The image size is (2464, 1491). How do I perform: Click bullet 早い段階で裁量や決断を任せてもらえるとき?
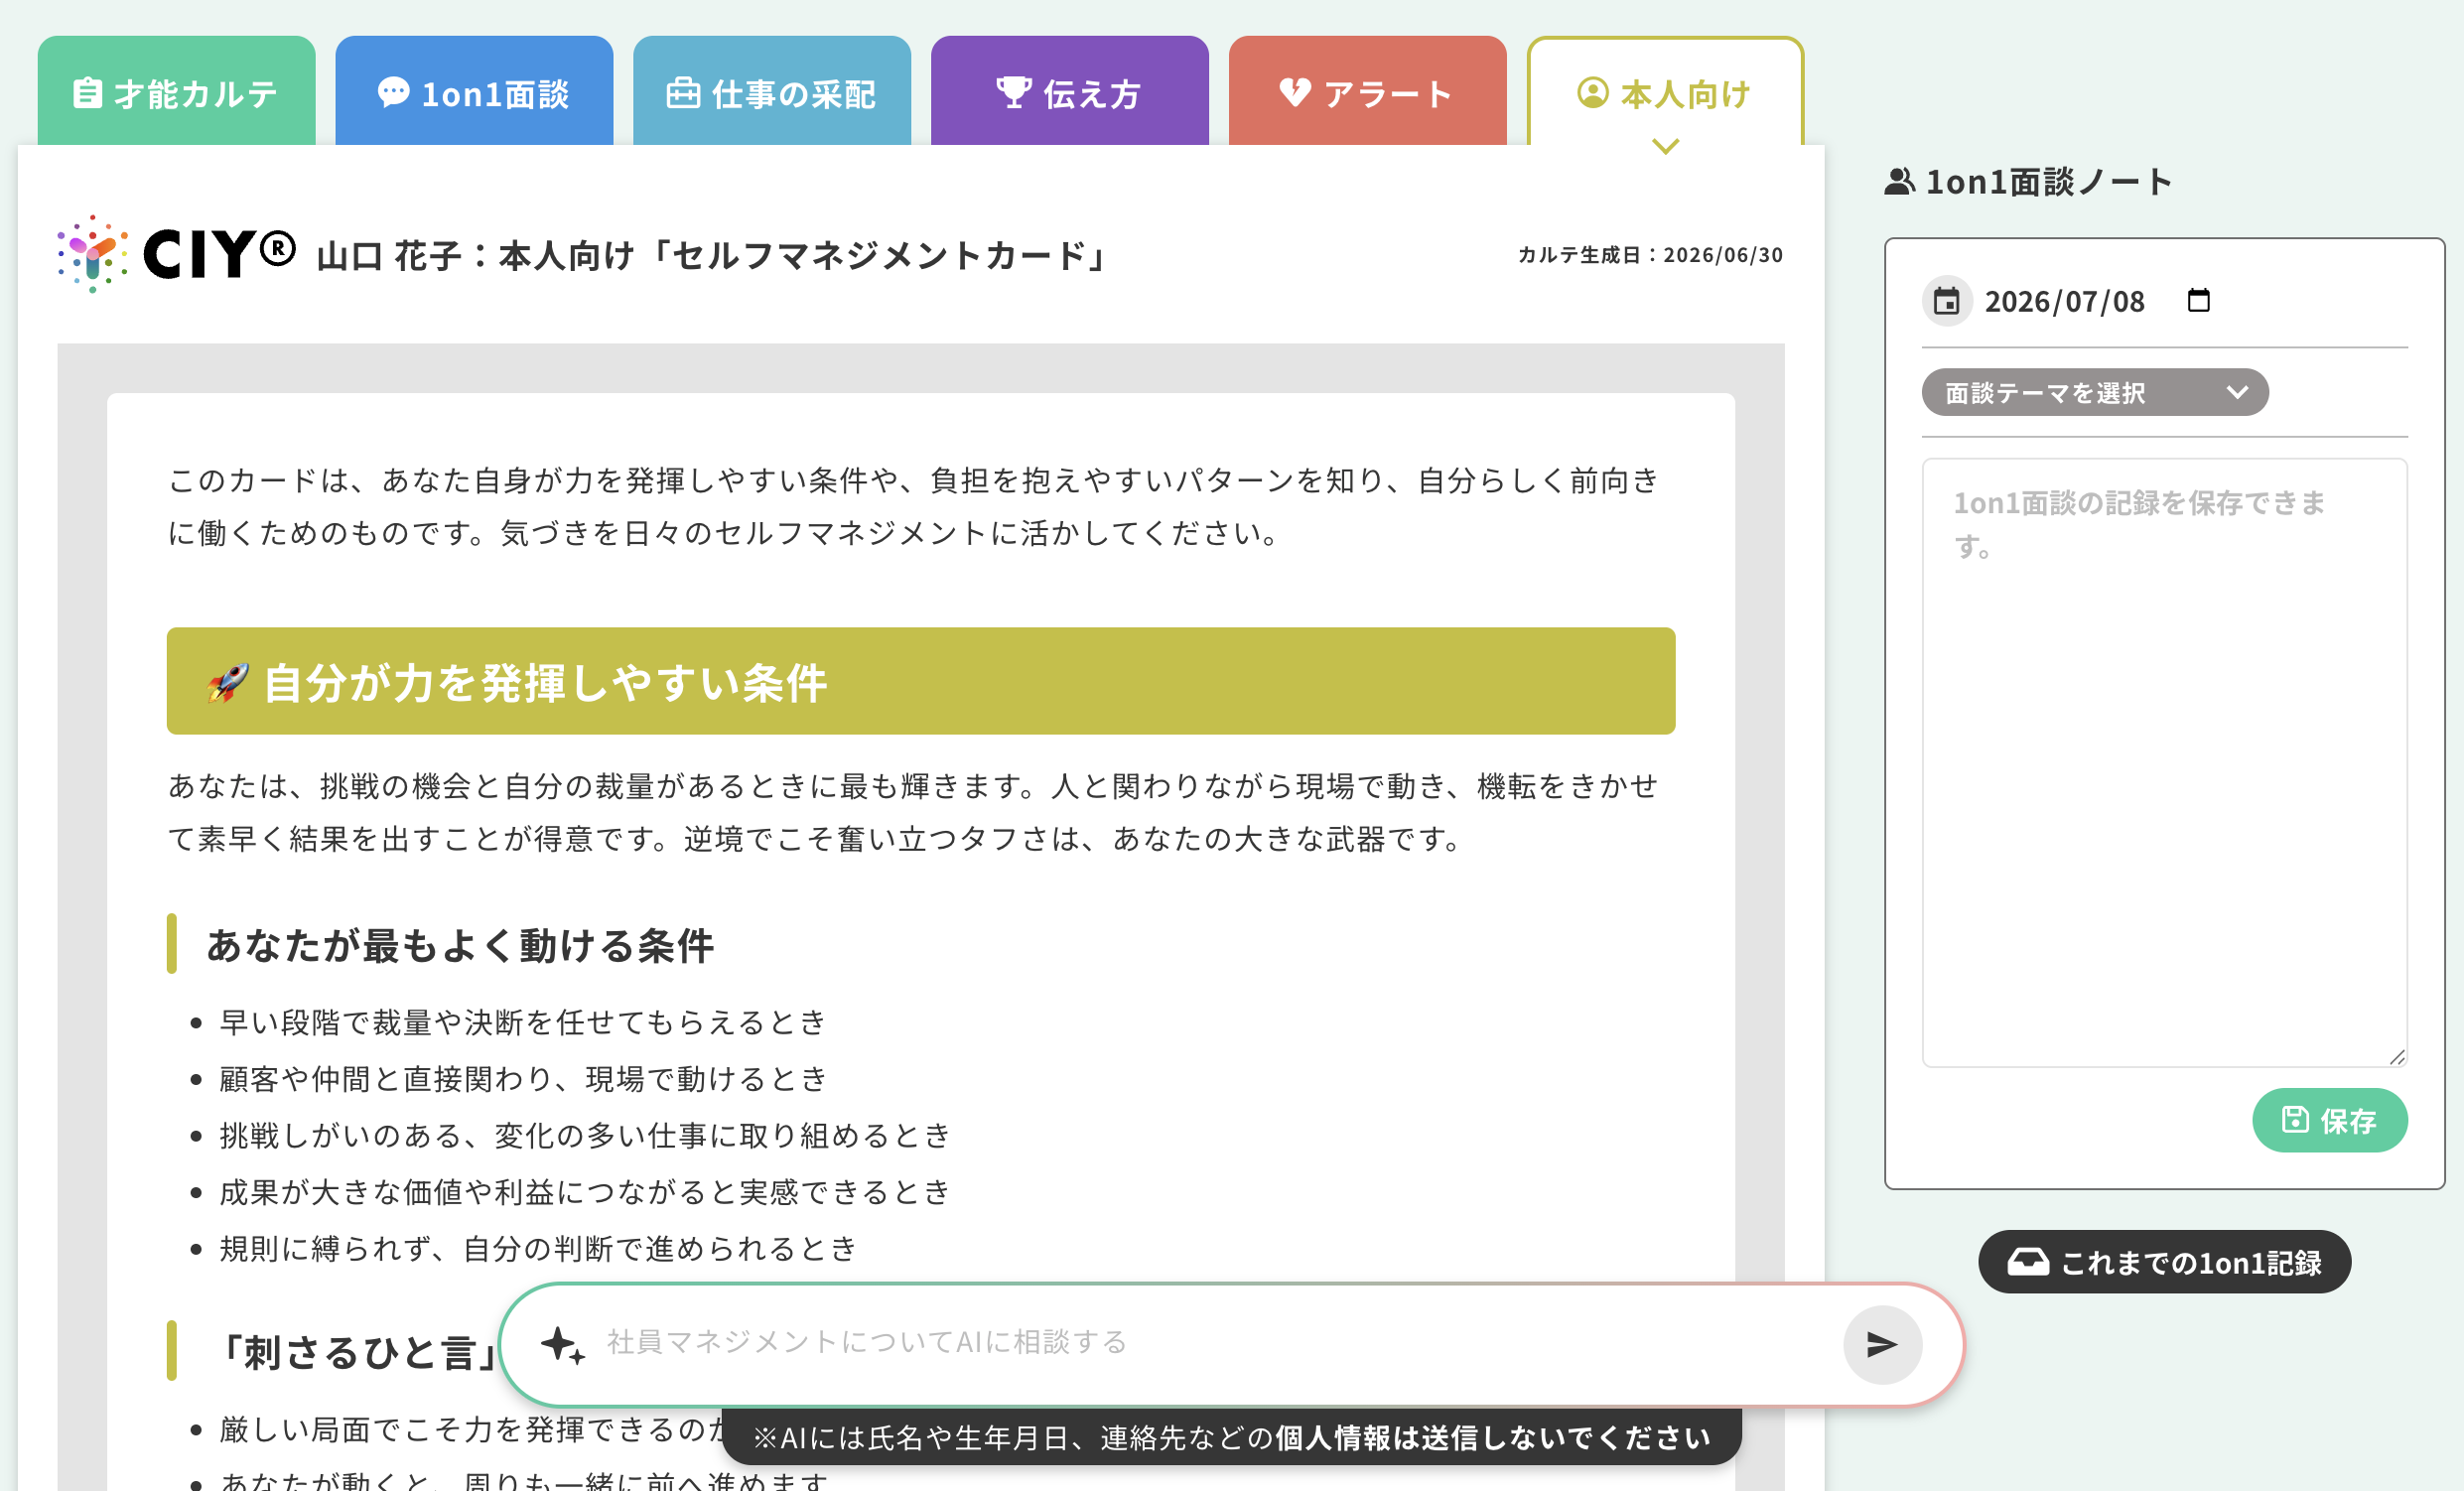point(523,1022)
